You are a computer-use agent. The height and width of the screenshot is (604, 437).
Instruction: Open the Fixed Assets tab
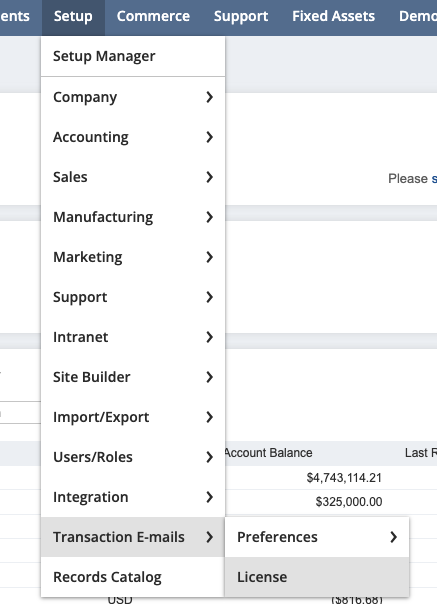[333, 16]
